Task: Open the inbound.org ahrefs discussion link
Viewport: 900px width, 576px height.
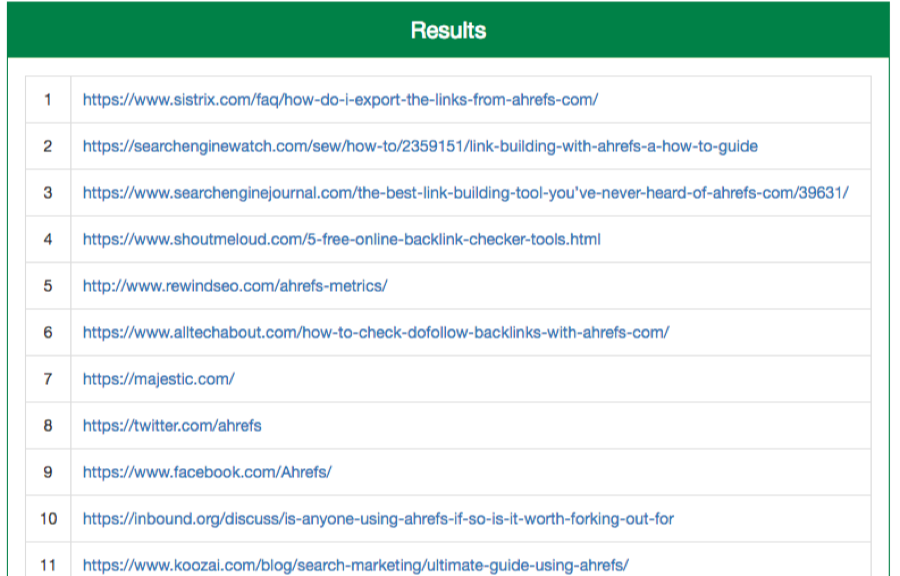Action: pyautogui.click(x=378, y=519)
